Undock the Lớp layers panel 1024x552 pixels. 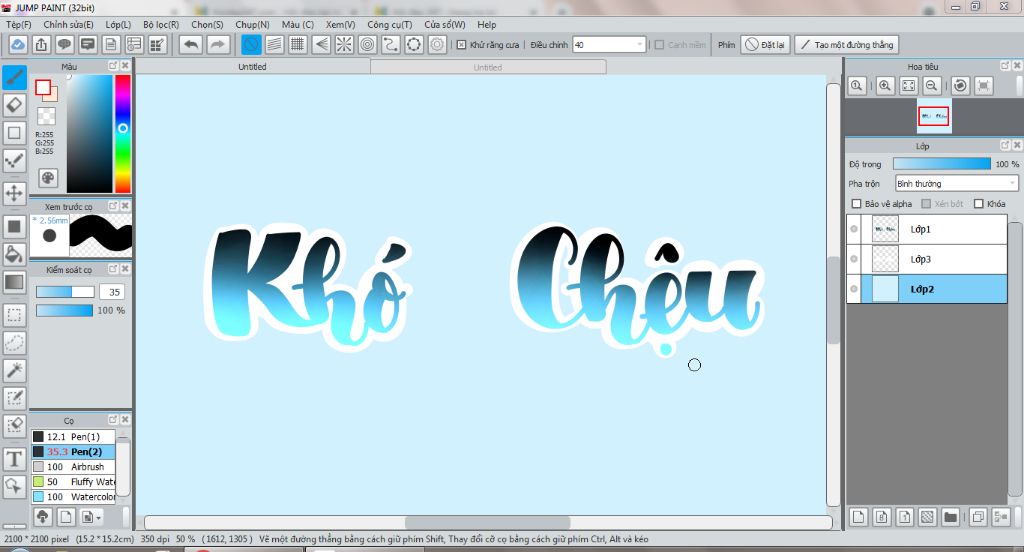1005,145
